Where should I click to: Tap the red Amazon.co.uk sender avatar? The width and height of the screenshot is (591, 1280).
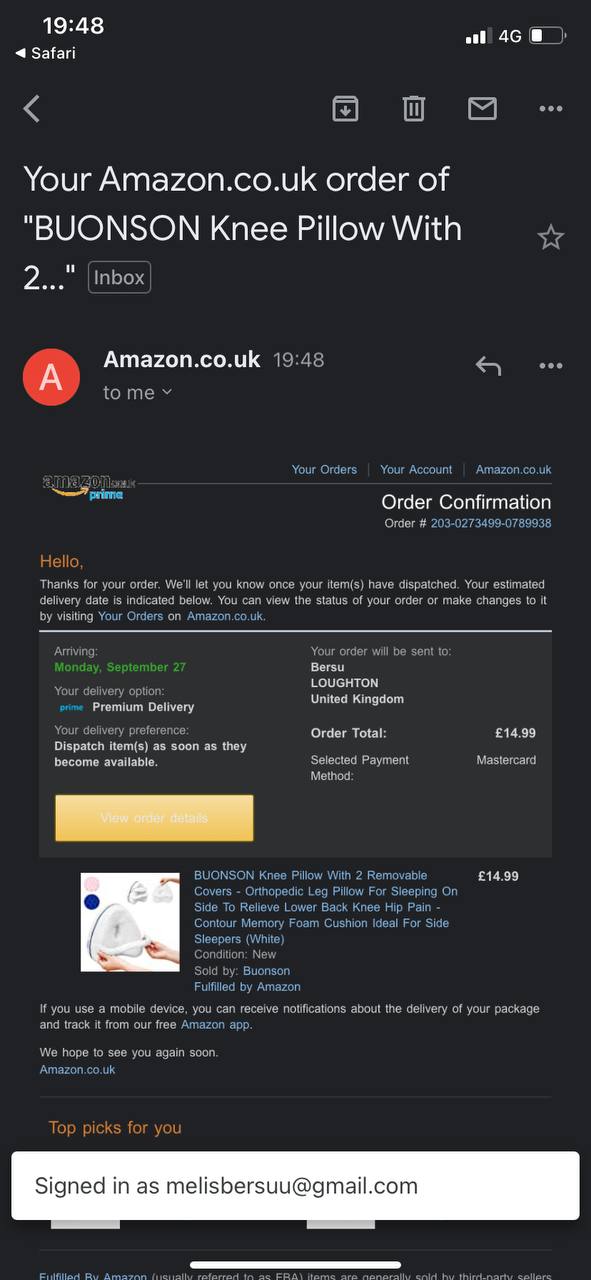tap(51, 377)
